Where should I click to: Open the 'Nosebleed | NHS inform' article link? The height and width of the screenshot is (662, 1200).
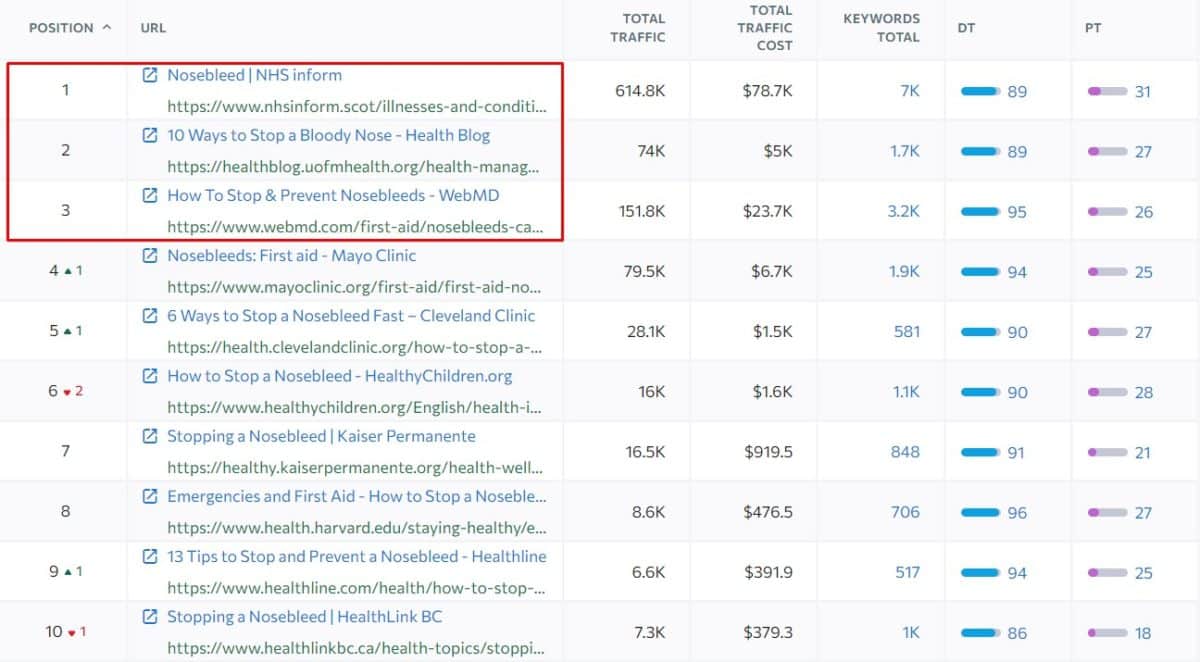(x=252, y=74)
